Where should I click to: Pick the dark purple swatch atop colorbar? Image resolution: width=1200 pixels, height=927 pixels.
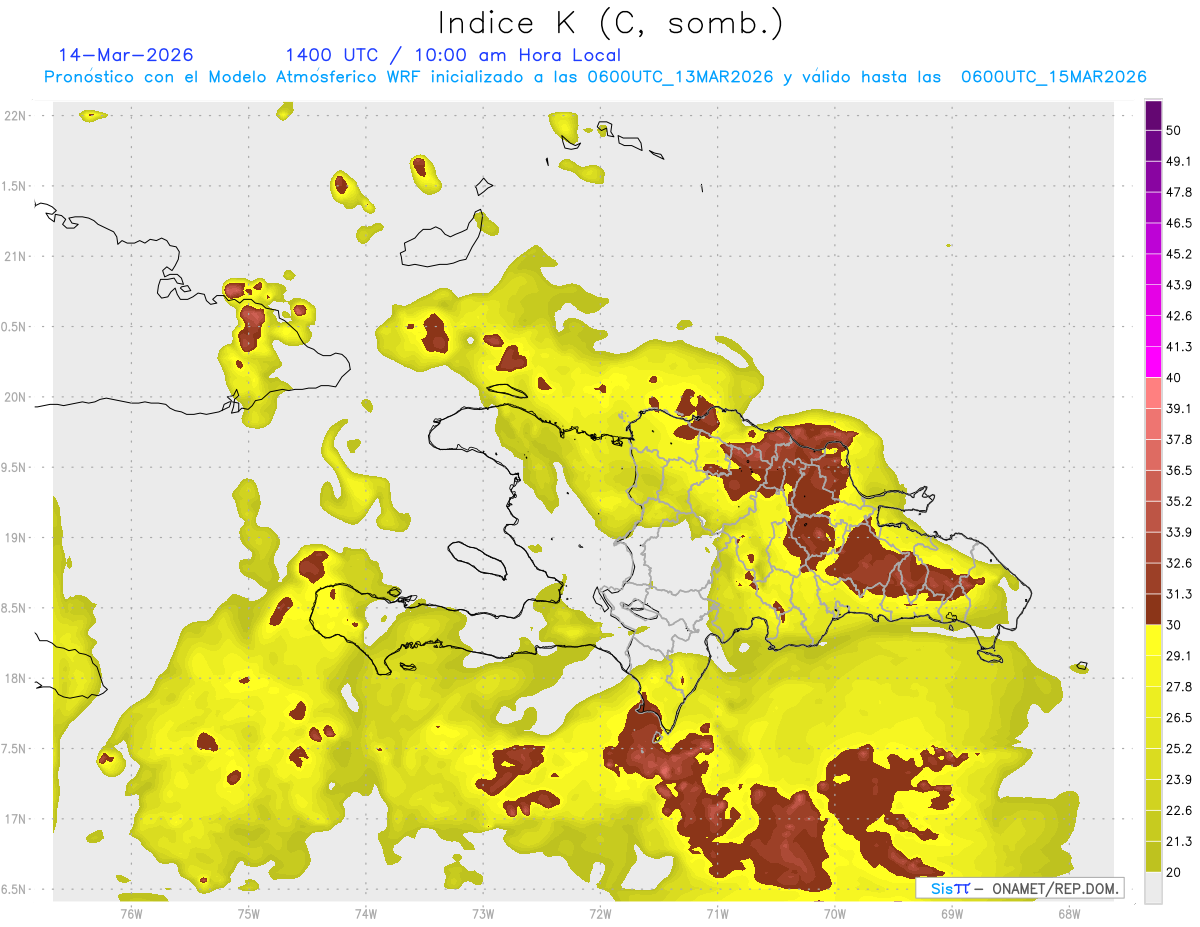coord(1153,115)
